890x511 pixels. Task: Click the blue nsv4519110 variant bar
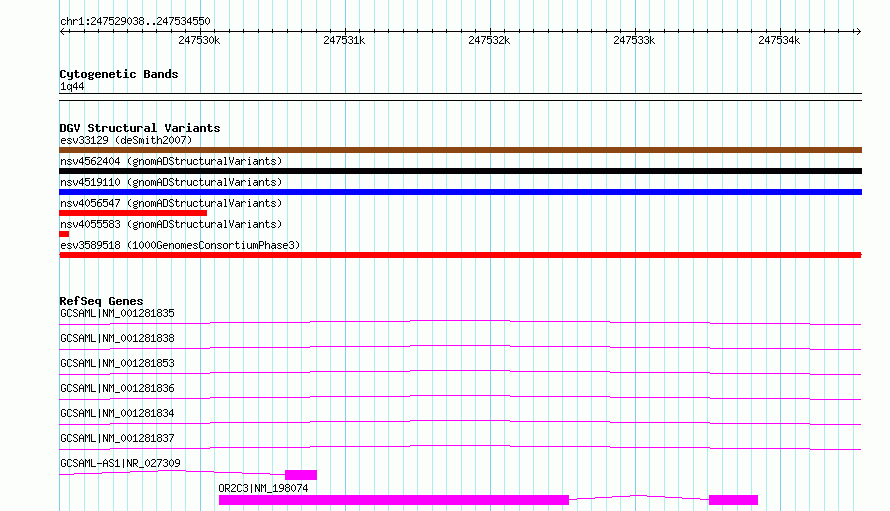pos(460,192)
